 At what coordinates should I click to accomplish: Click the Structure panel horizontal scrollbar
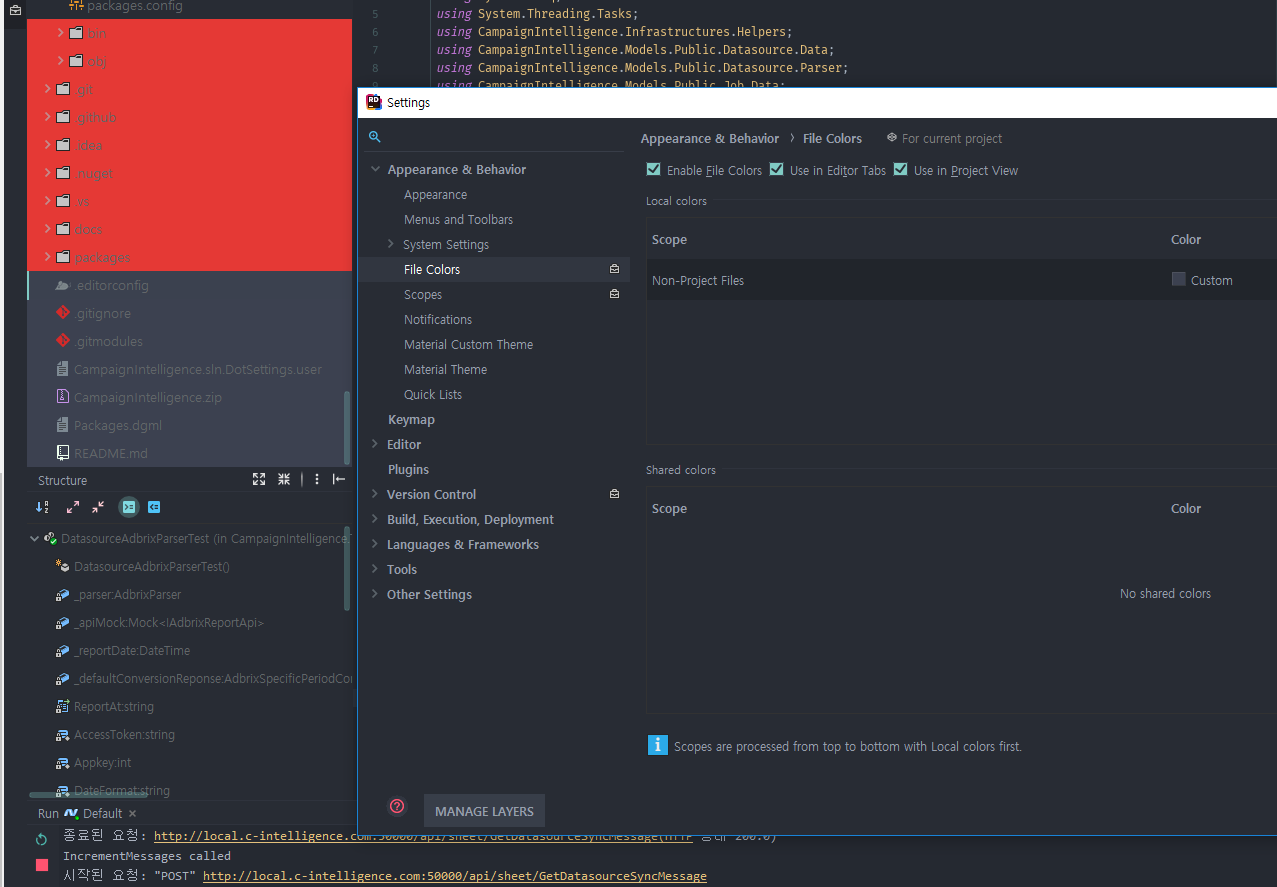coord(88,795)
